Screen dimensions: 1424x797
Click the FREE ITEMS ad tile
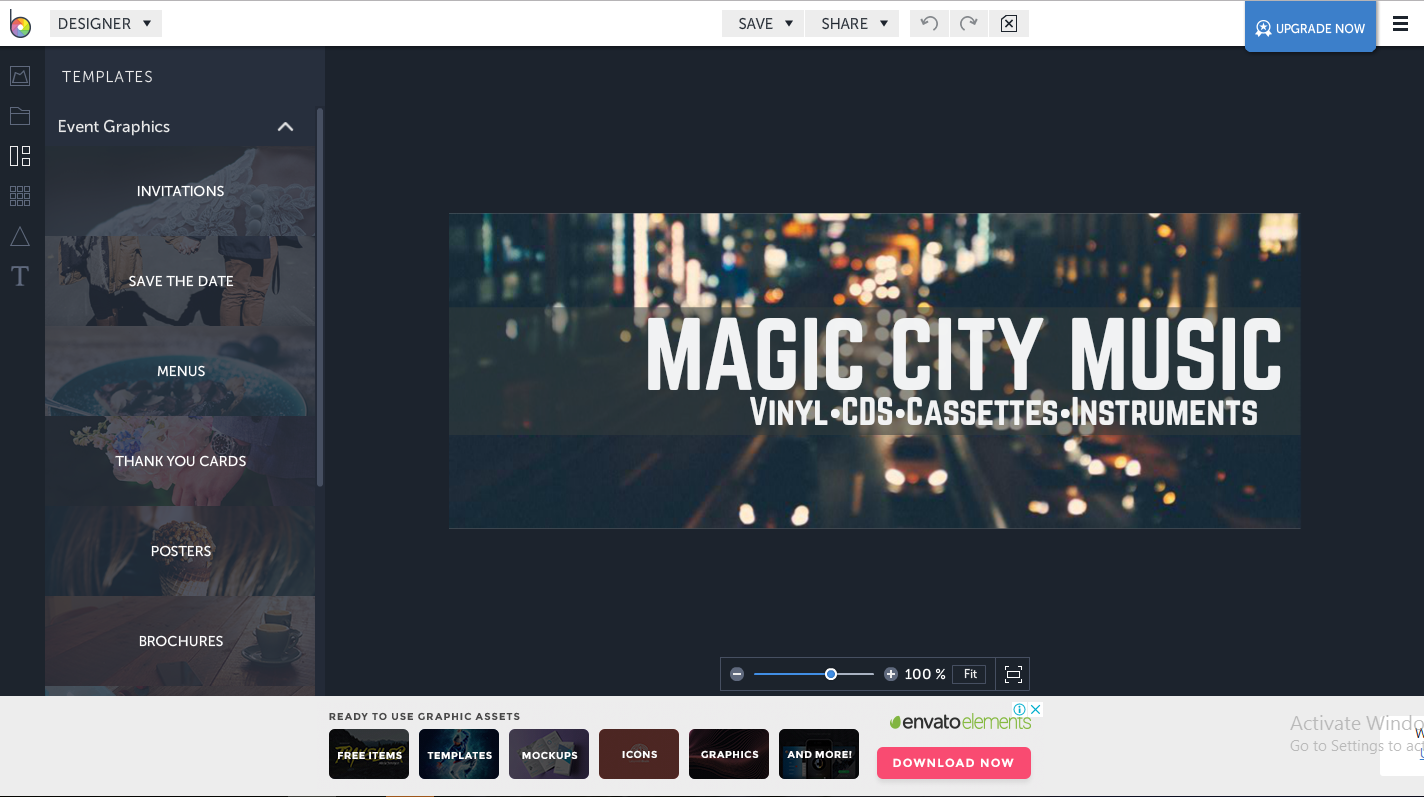pyautogui.click(x=369, y=754)
